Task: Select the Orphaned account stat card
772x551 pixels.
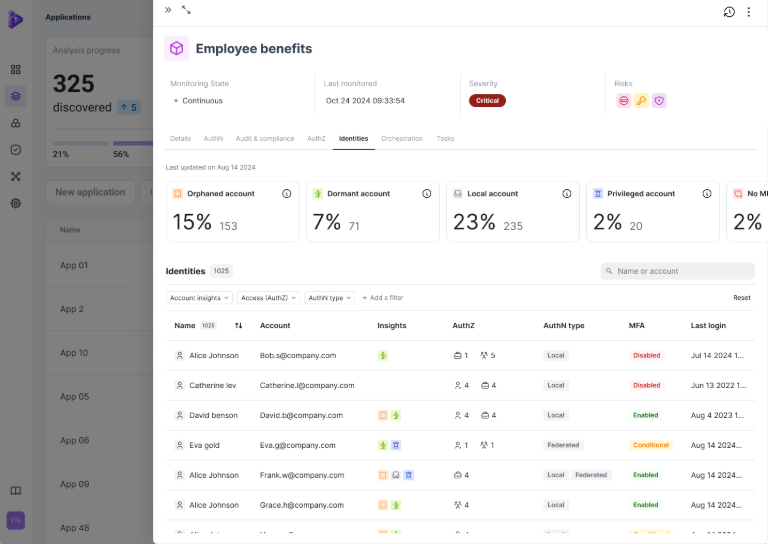Action: point(233,212)
